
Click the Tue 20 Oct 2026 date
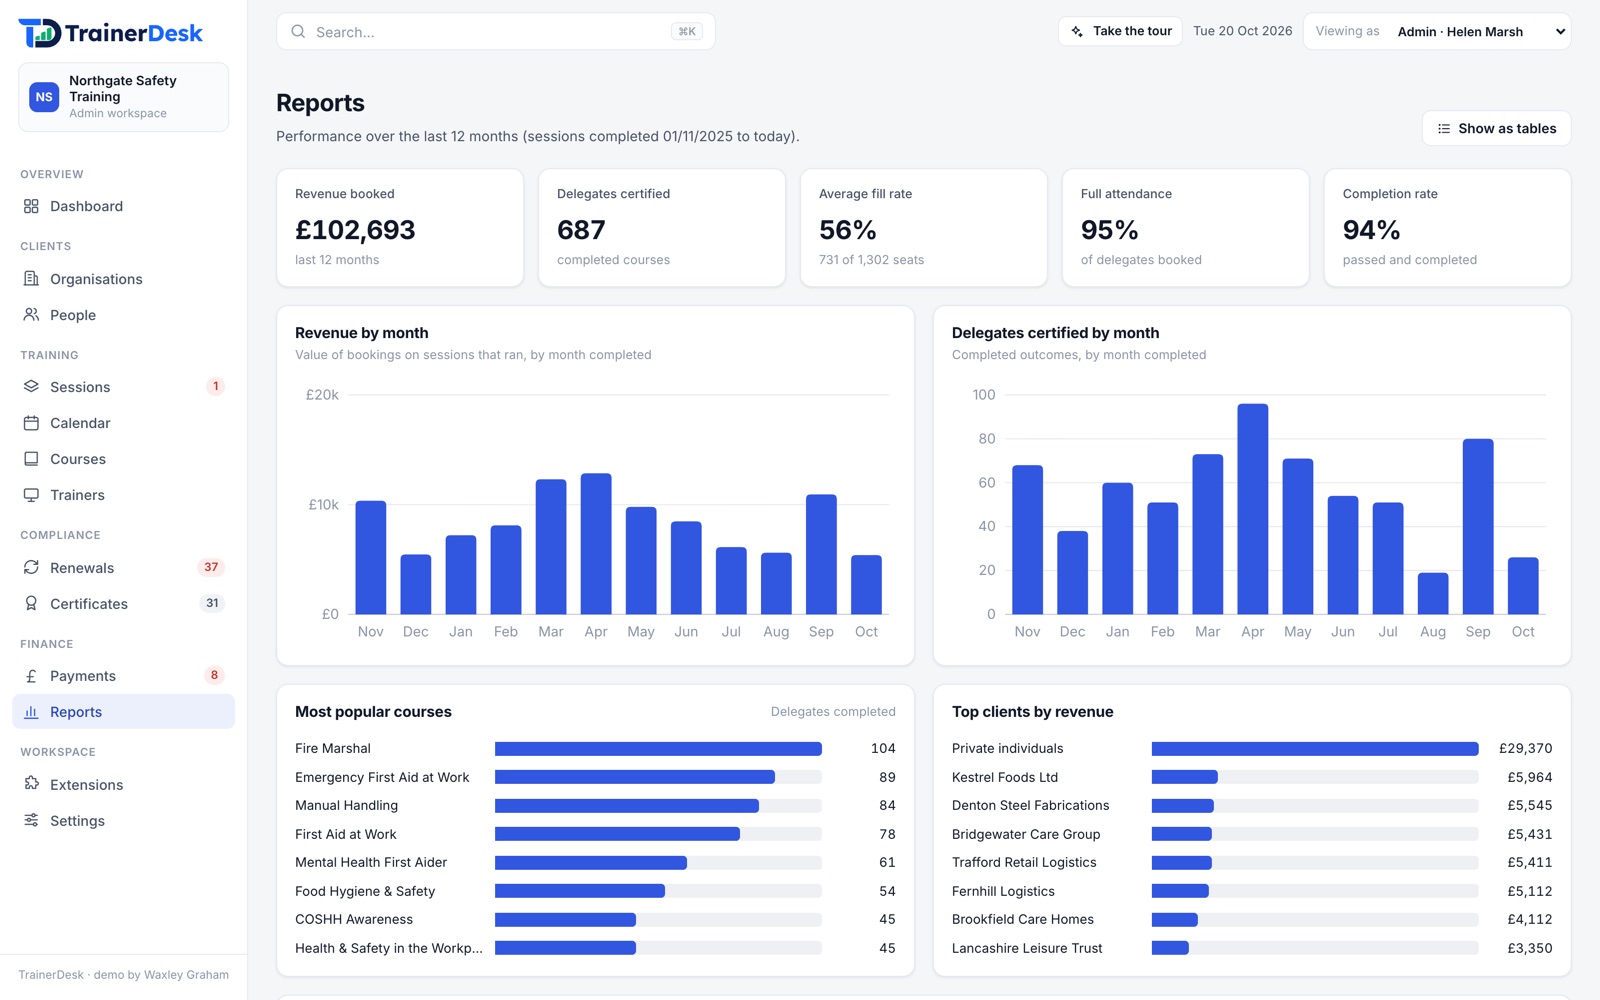coord(1242,32)
